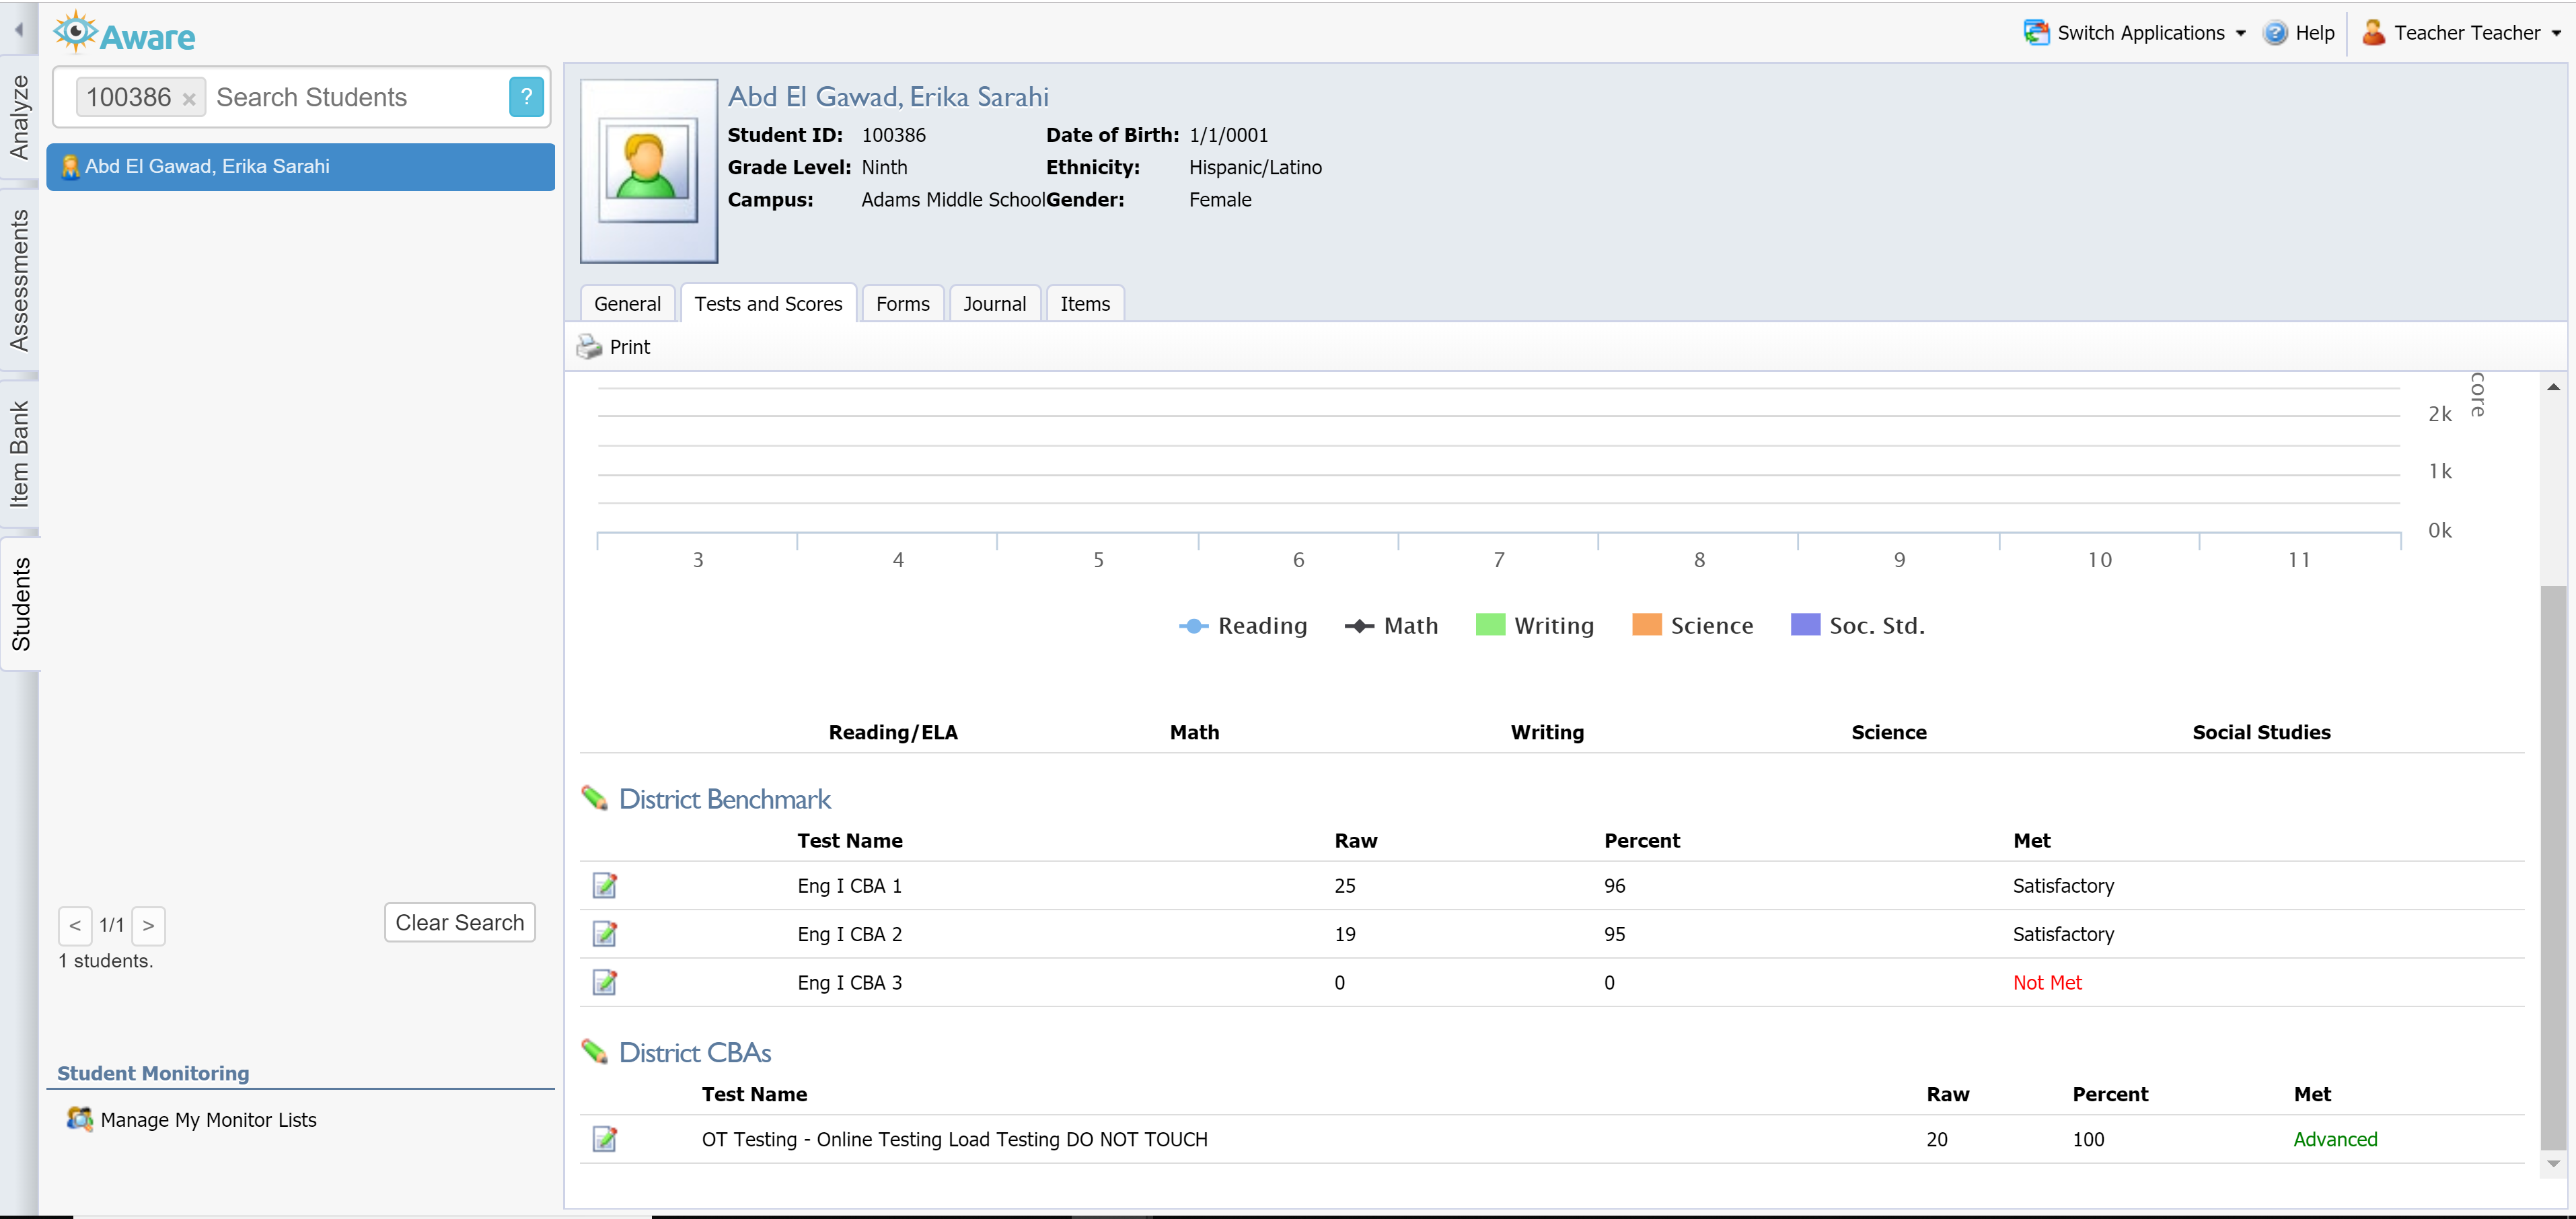Go to previous page of students

point(75,926)
